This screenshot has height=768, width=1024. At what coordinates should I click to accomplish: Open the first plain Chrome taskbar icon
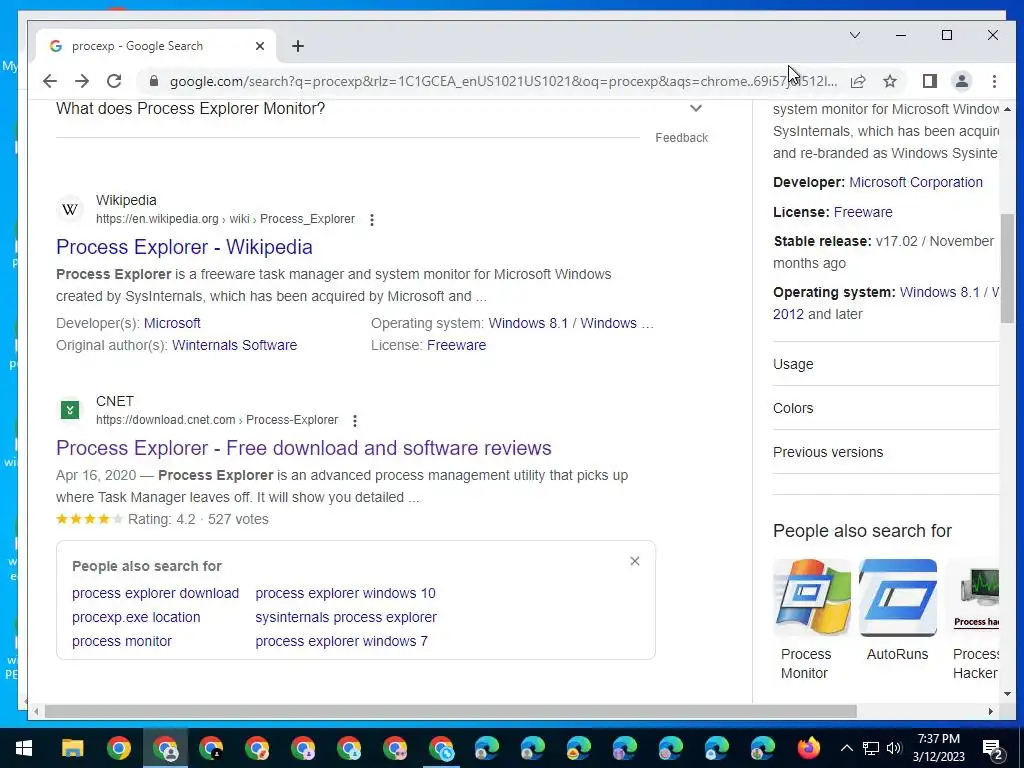pyautogui.click(x=119, y=748)
